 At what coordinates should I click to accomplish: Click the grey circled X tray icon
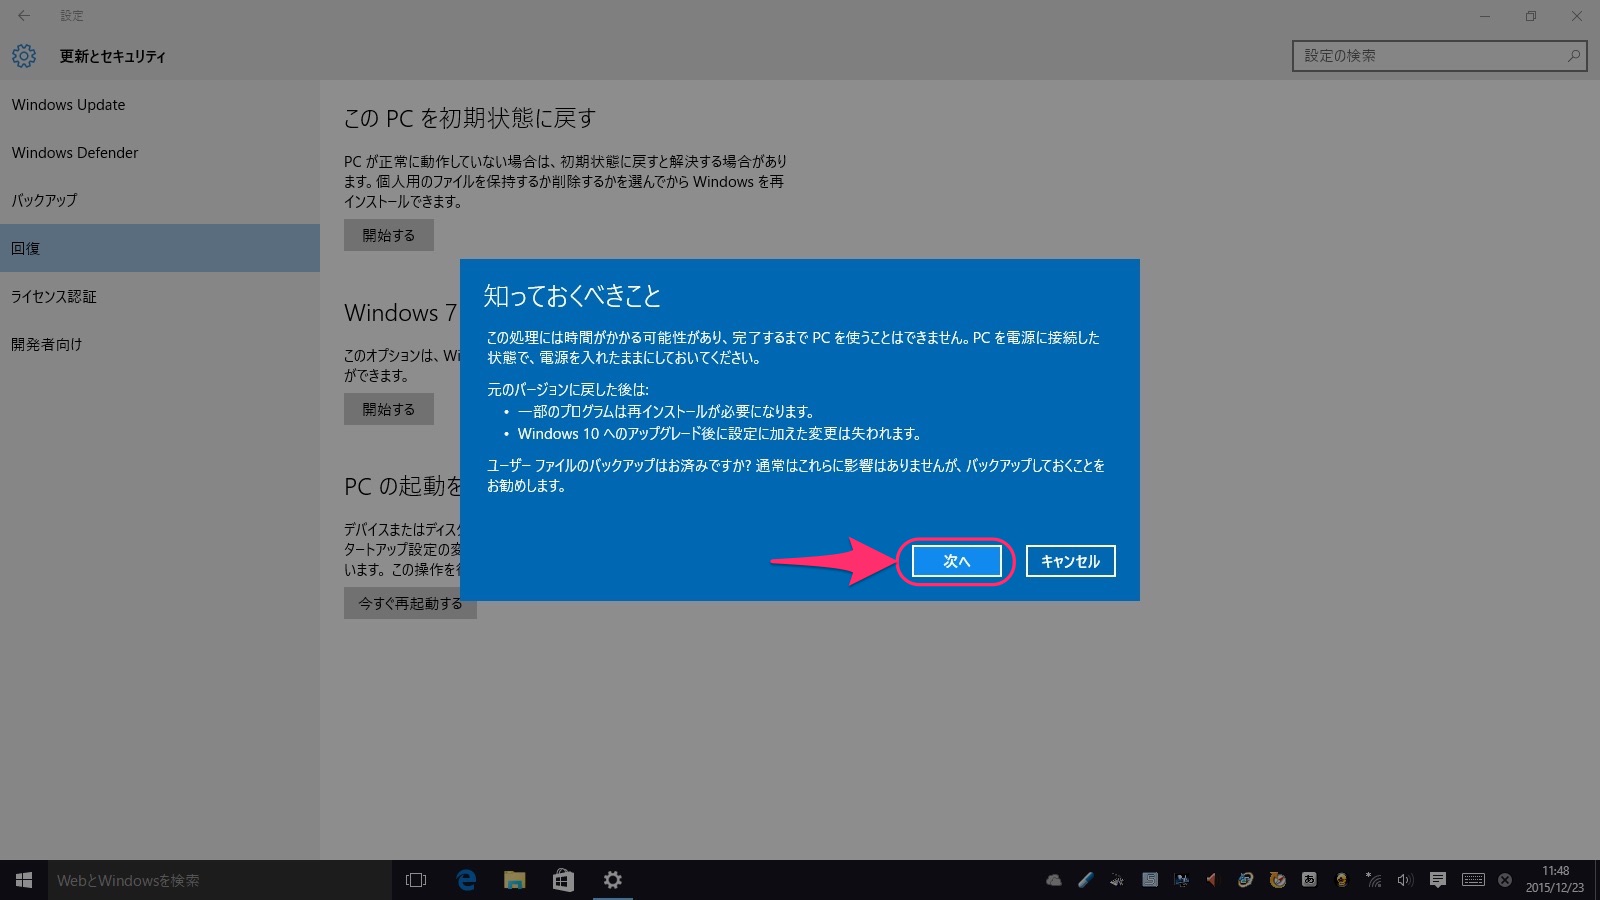[x=1505, y=880]
